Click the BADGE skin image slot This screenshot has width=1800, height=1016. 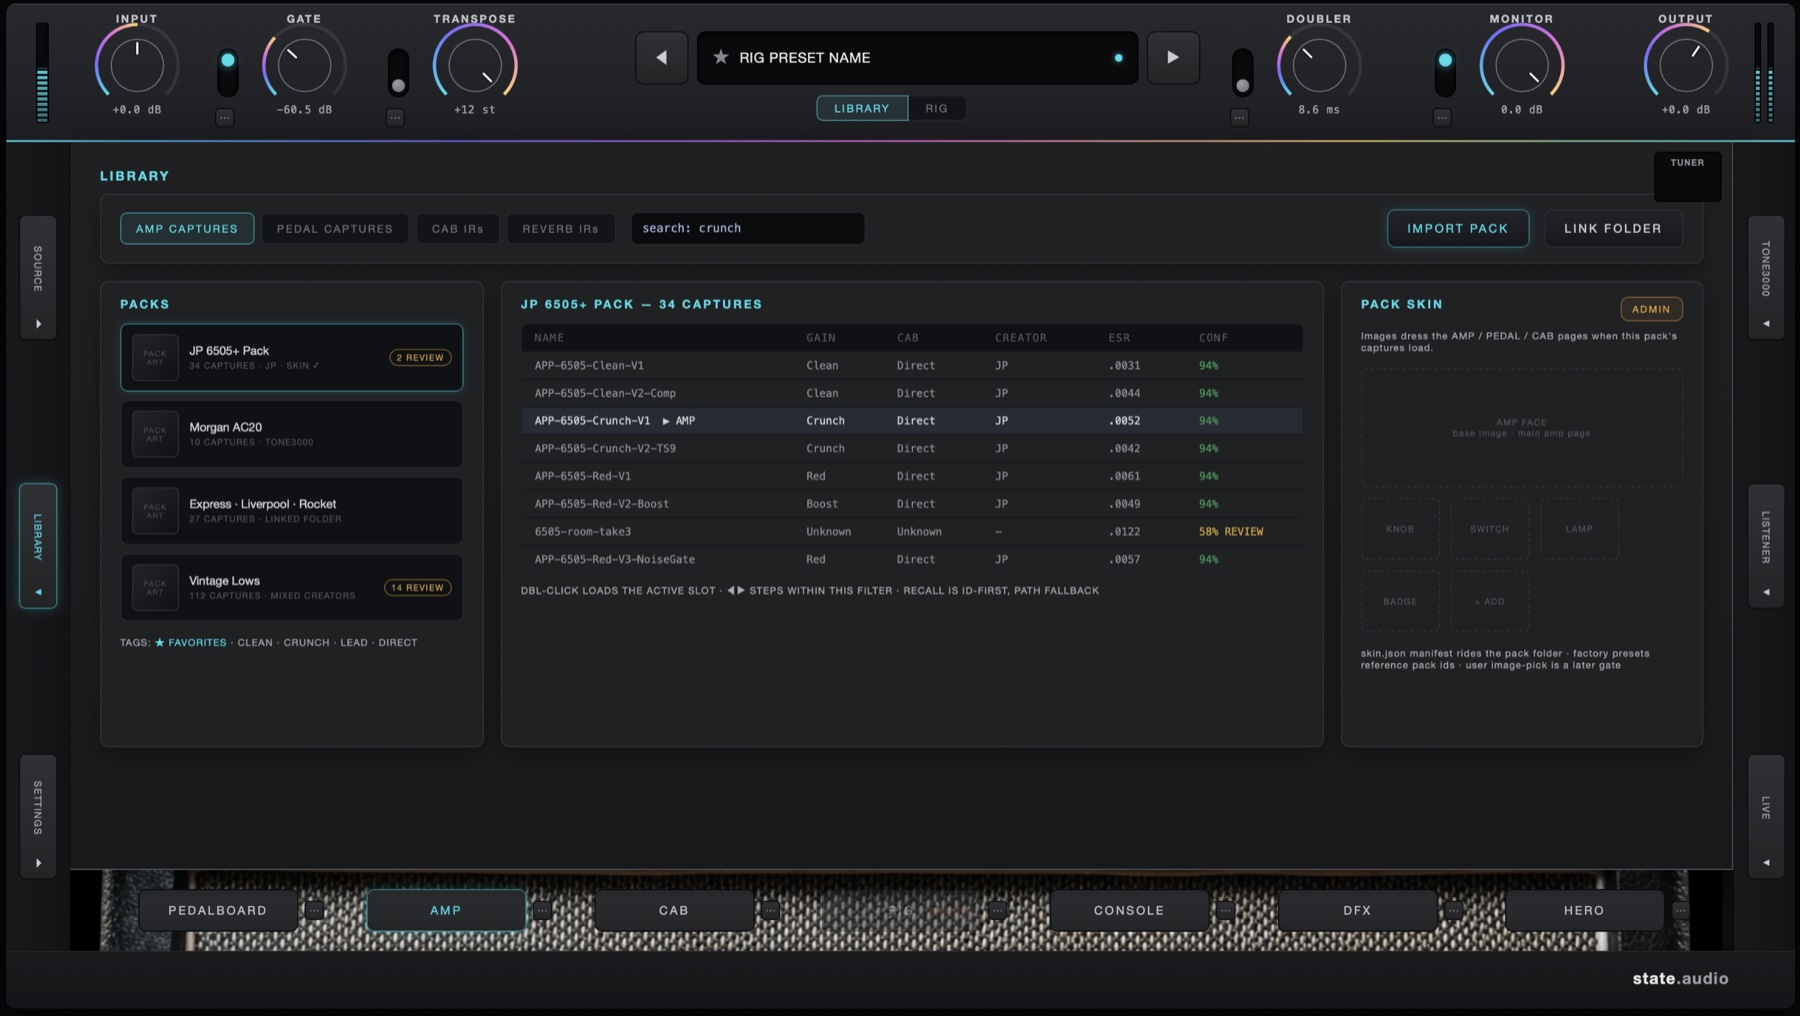[1400, 601]
